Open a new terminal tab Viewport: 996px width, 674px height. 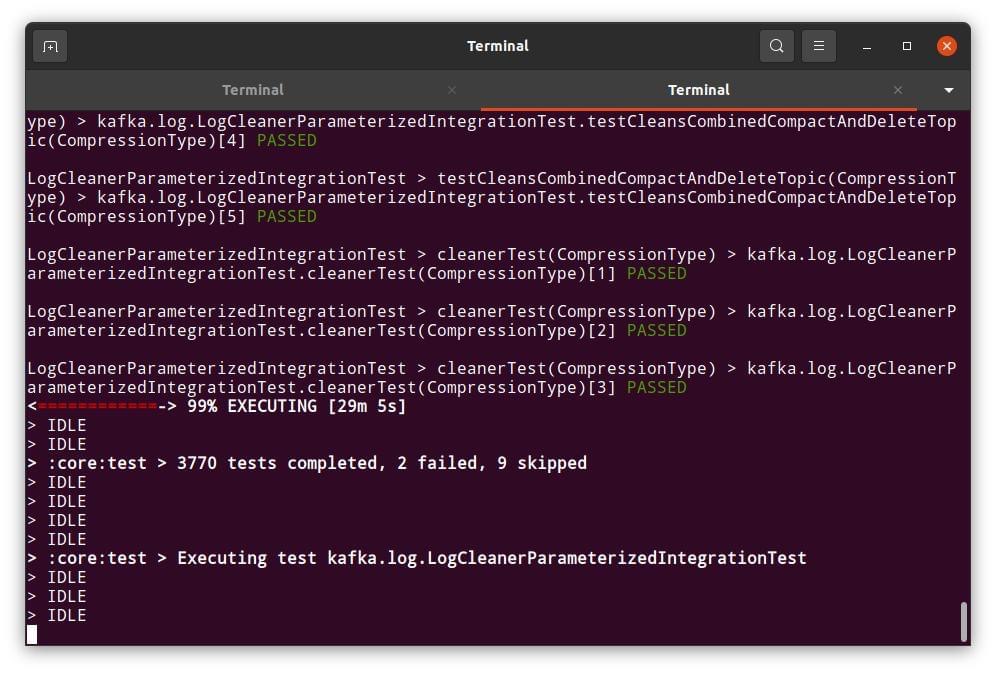(x=50, y=46)
